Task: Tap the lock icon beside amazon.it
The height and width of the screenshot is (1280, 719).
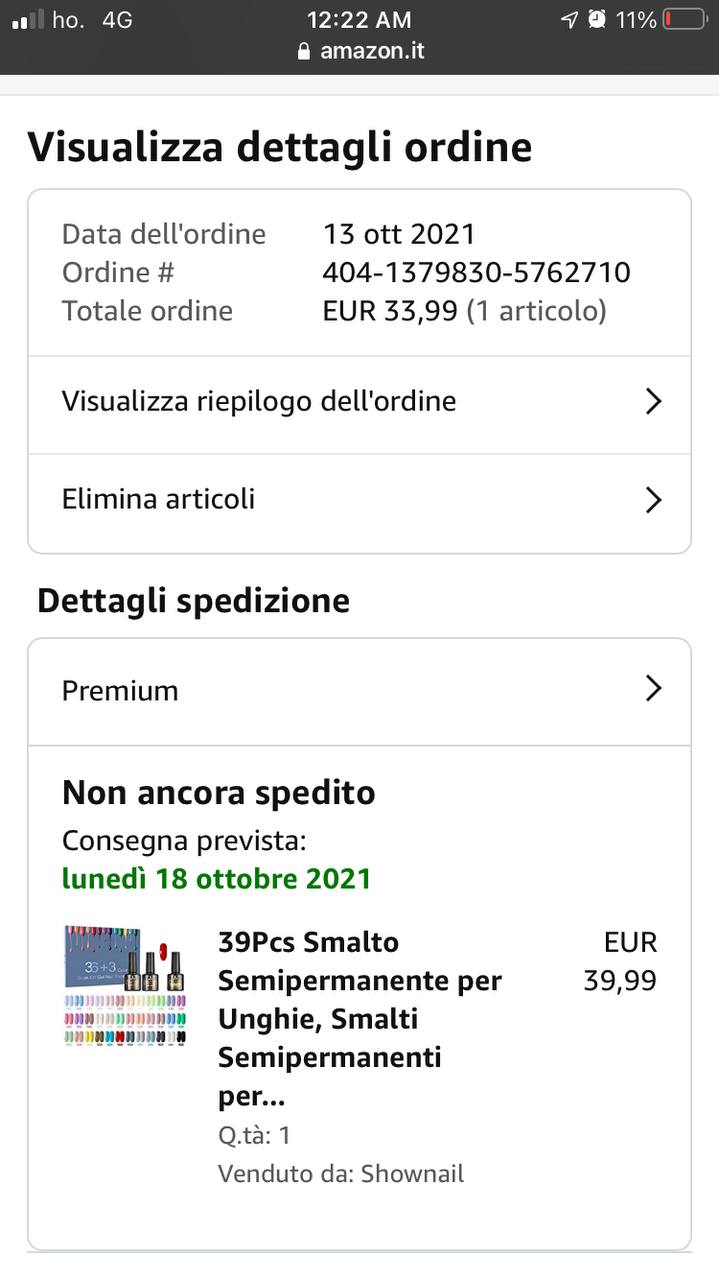Action: [304, 51]
